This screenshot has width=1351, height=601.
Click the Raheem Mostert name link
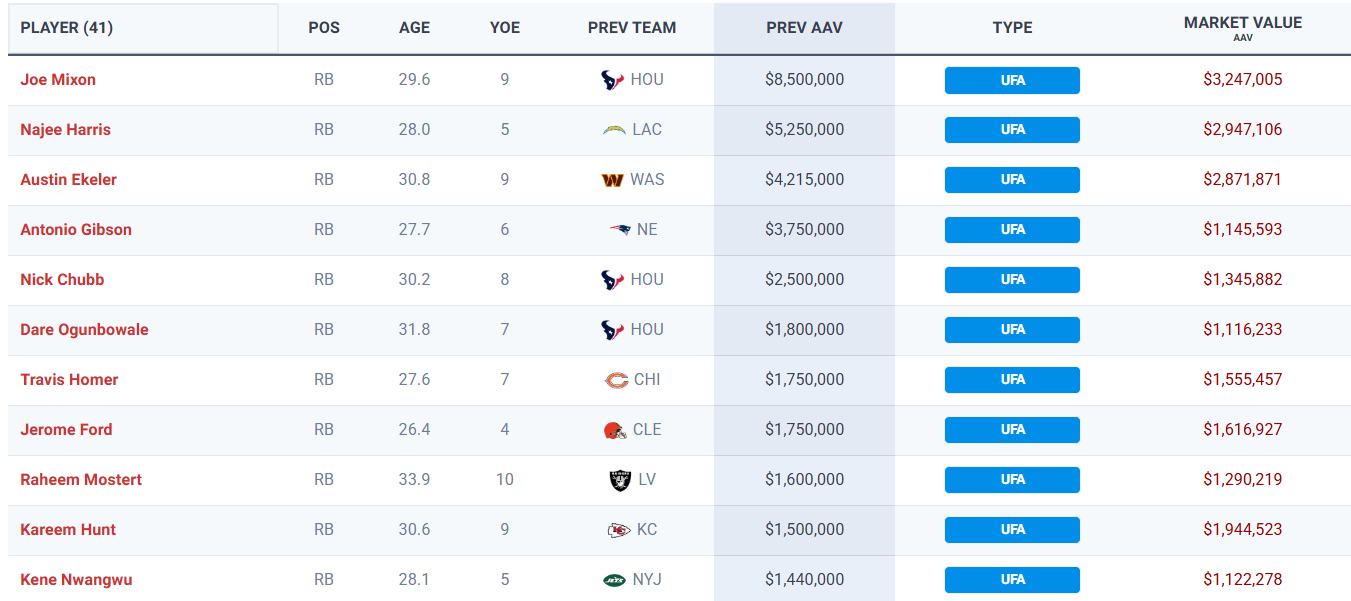pyautogui.click(x=81, y=480)
